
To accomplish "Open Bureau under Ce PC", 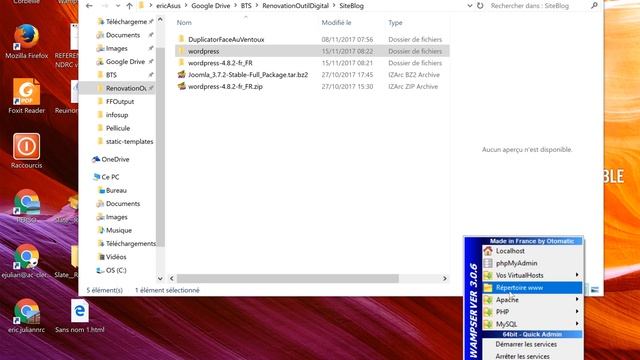I will click(x=116, y=190).
